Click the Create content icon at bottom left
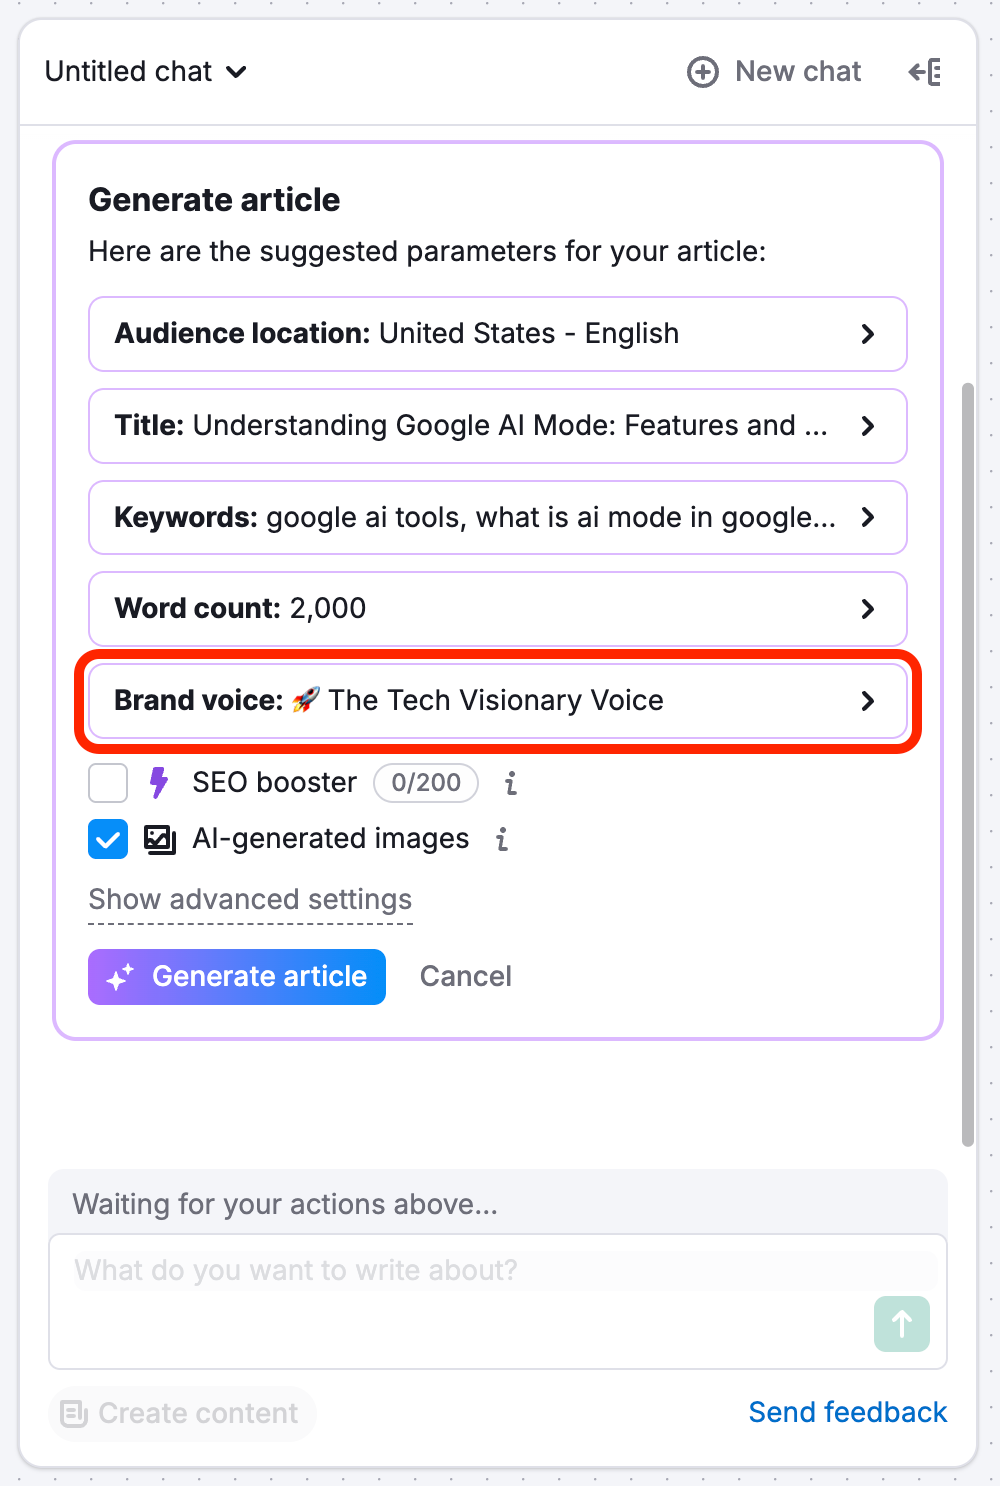This screenshot has height=1486, width=1000. 73,1414
